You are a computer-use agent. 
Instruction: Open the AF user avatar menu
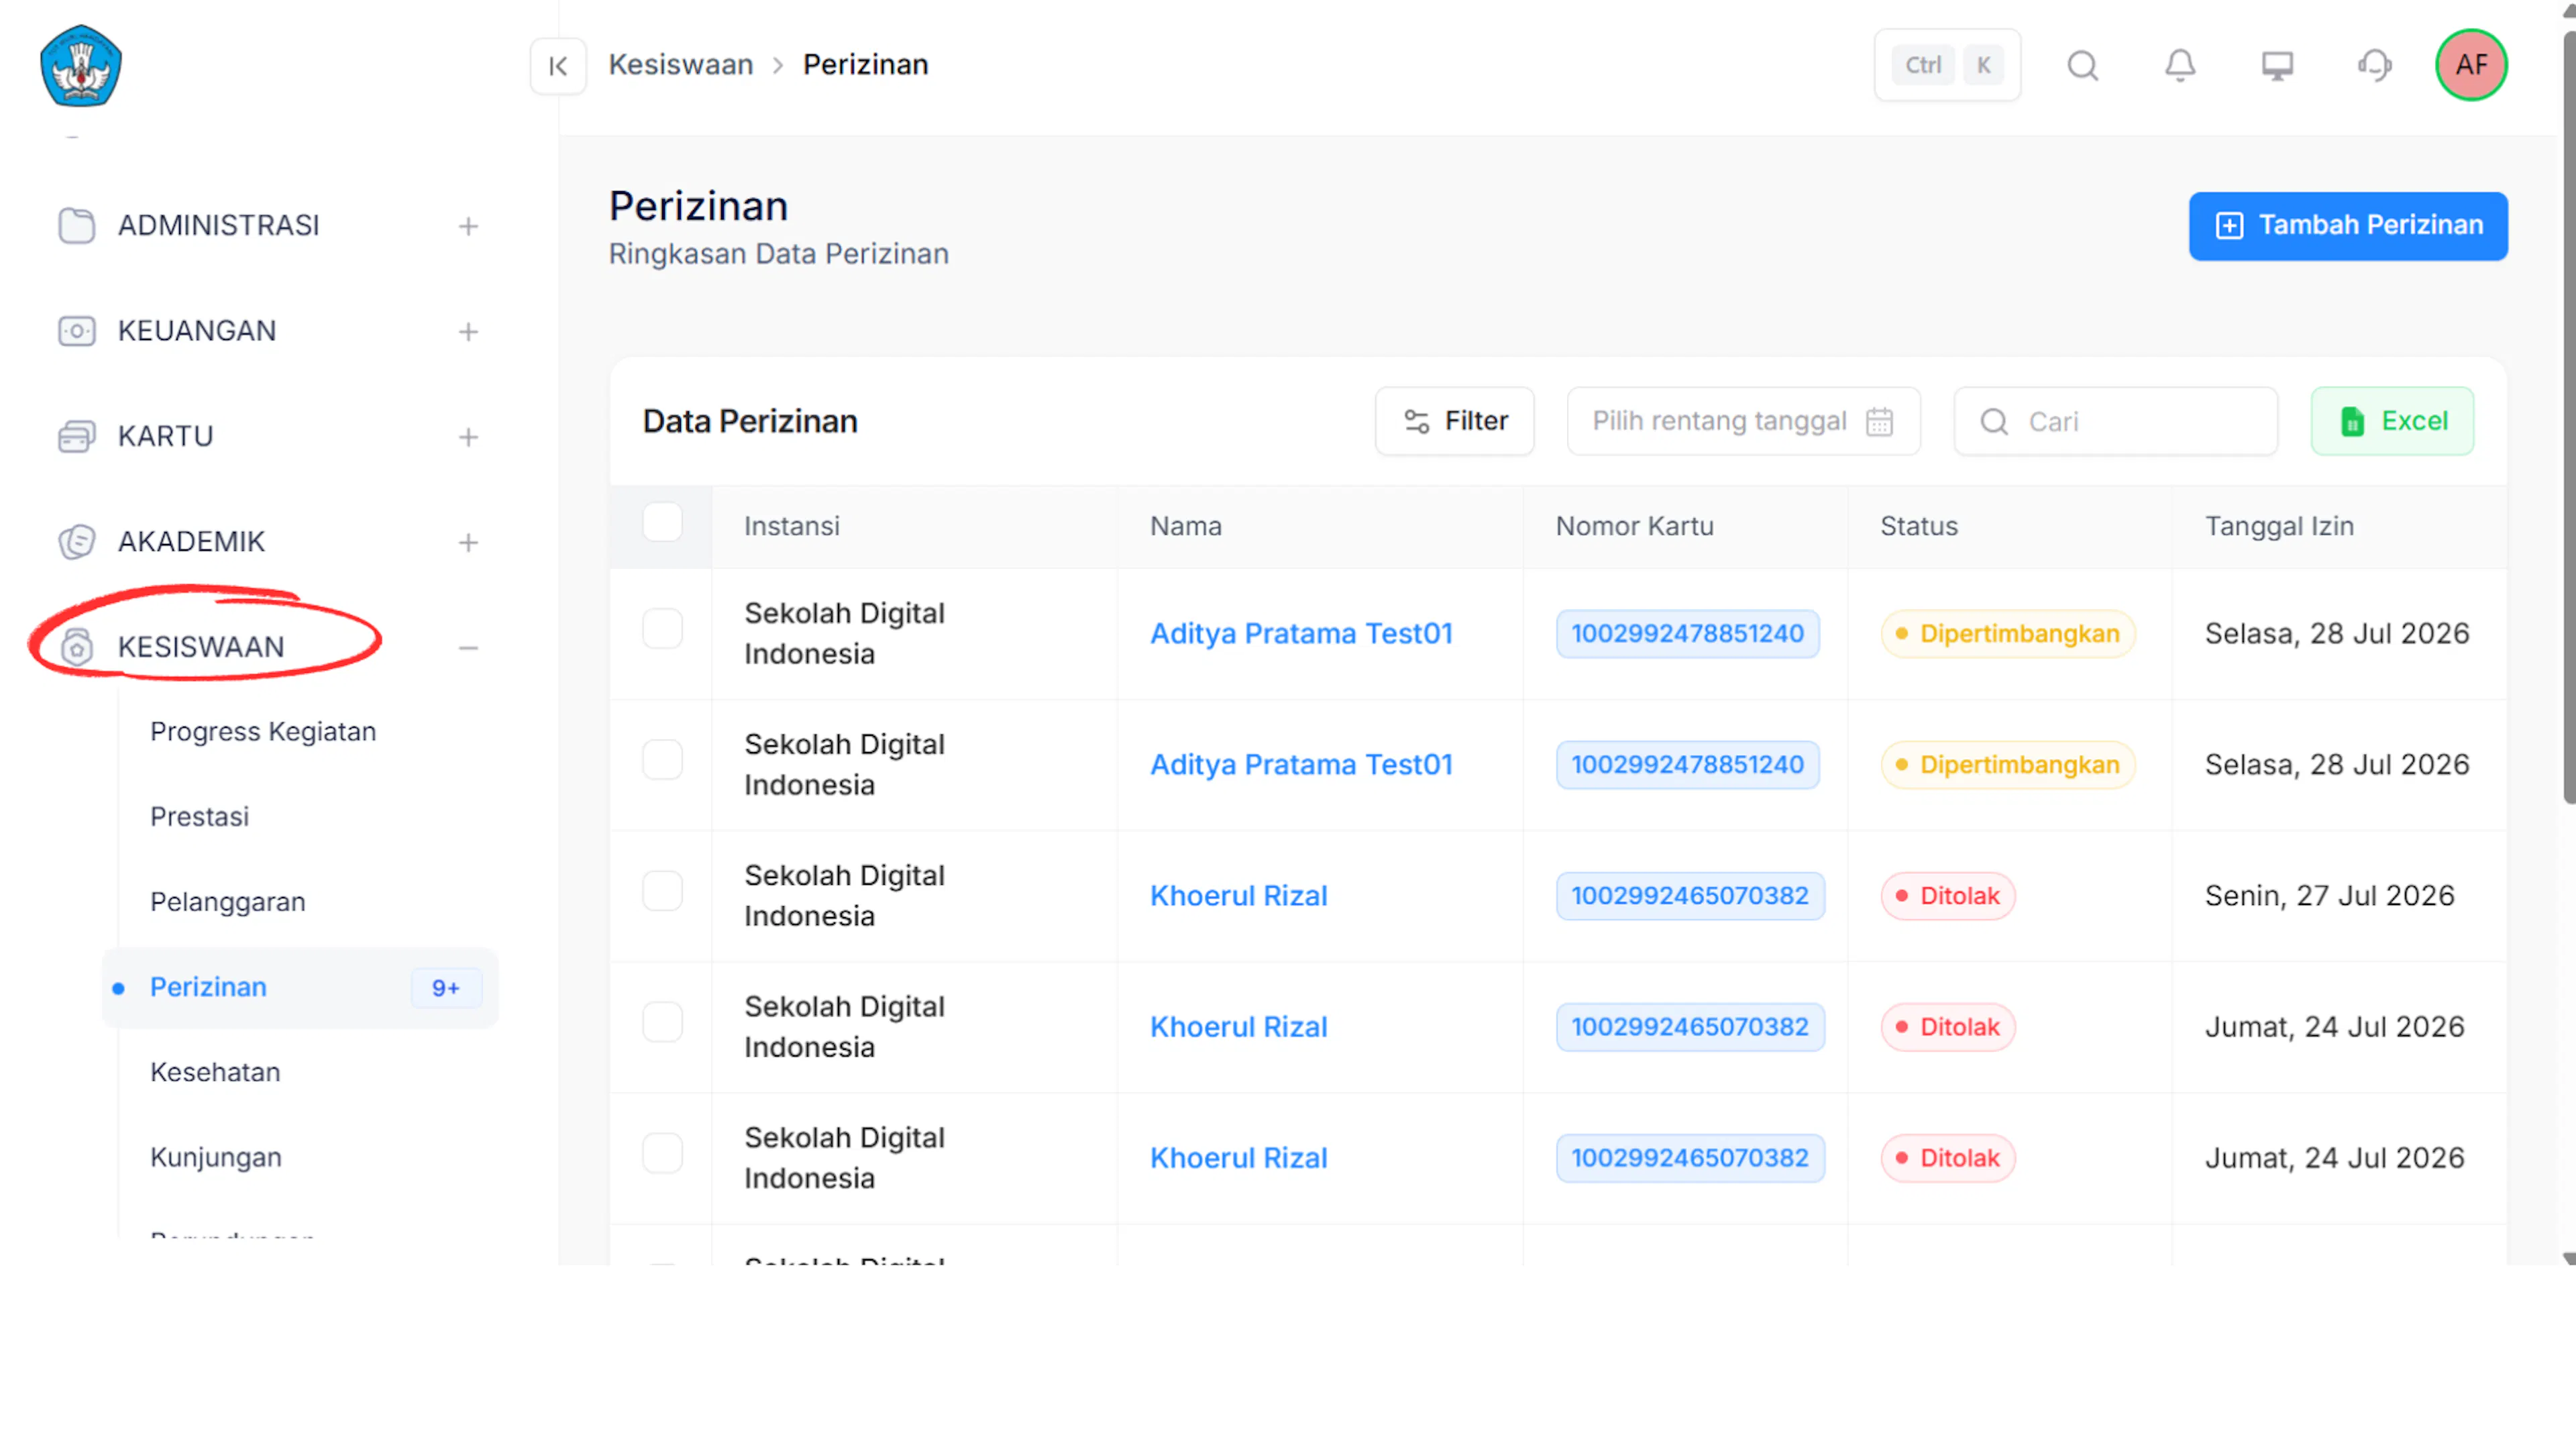(x=2471, y=66)
